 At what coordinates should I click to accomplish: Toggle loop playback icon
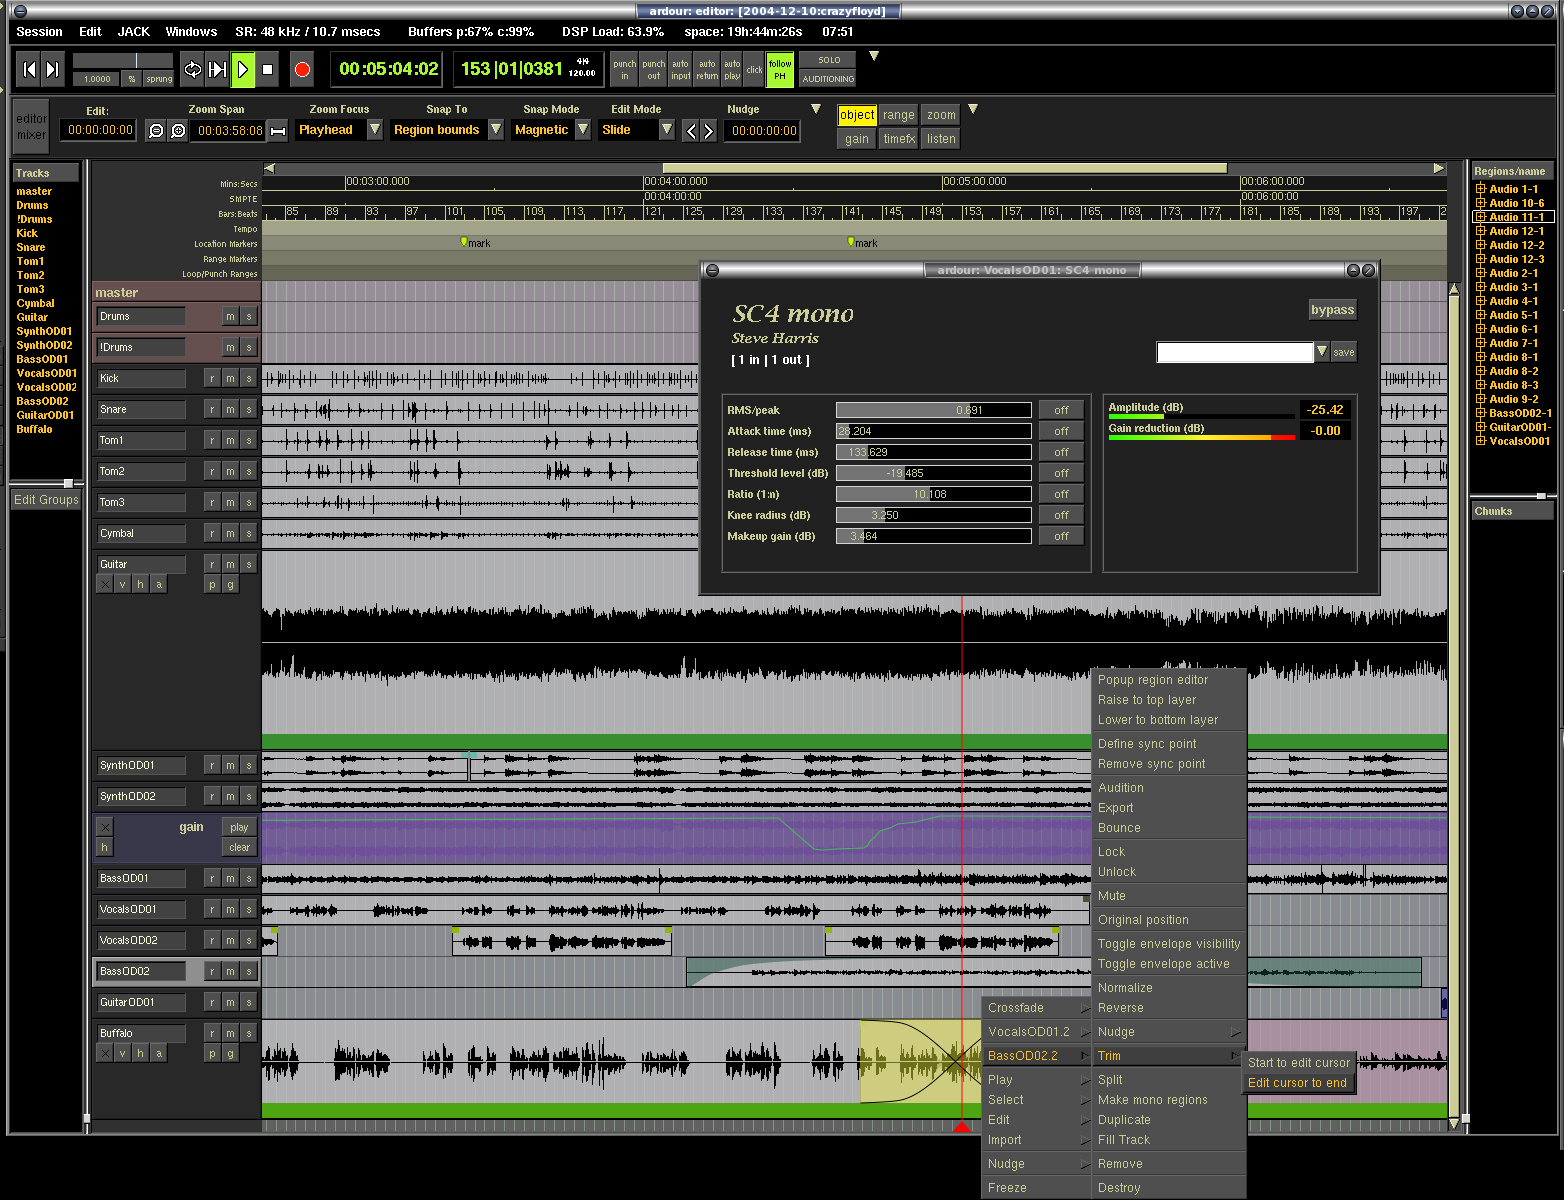tap(192, 70)
